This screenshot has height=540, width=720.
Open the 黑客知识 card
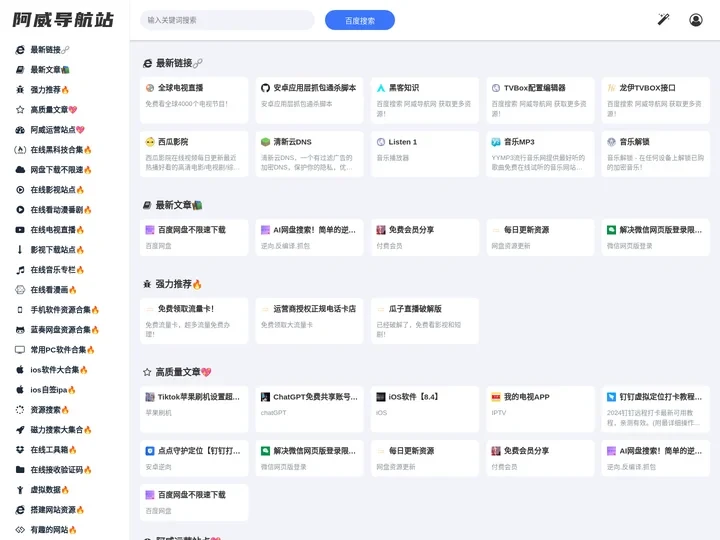[x=425, y=100]
